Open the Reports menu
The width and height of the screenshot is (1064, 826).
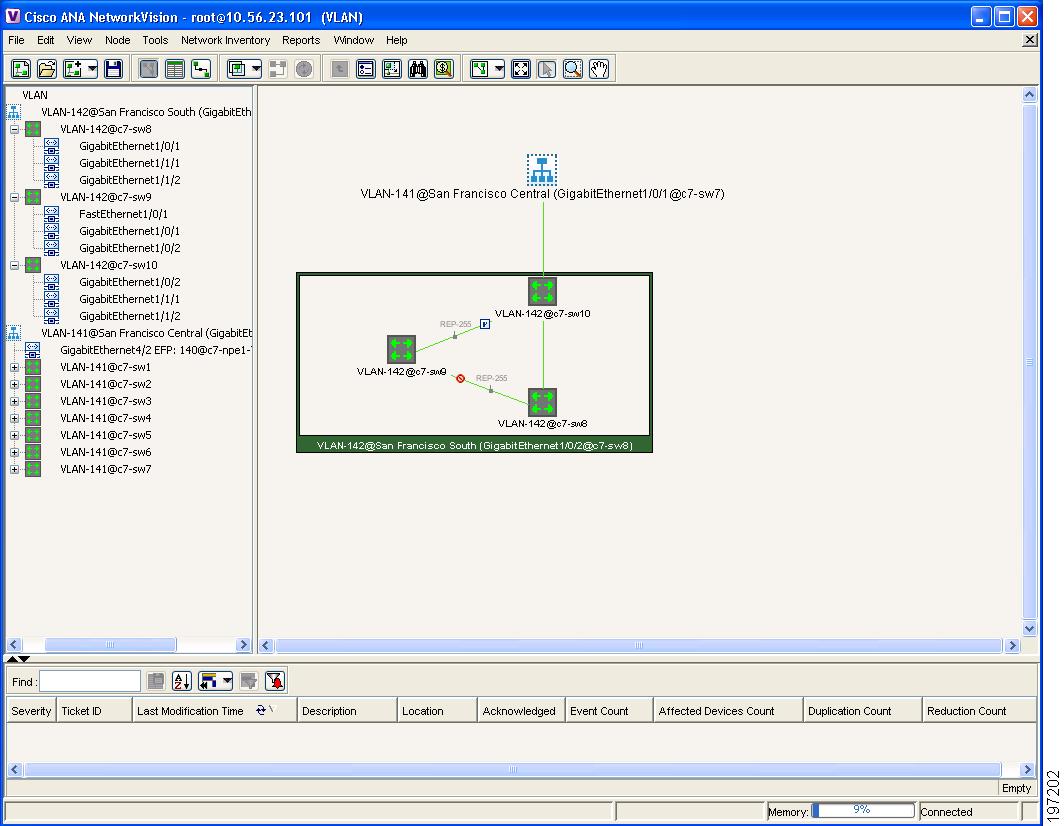tap(301, 40)
